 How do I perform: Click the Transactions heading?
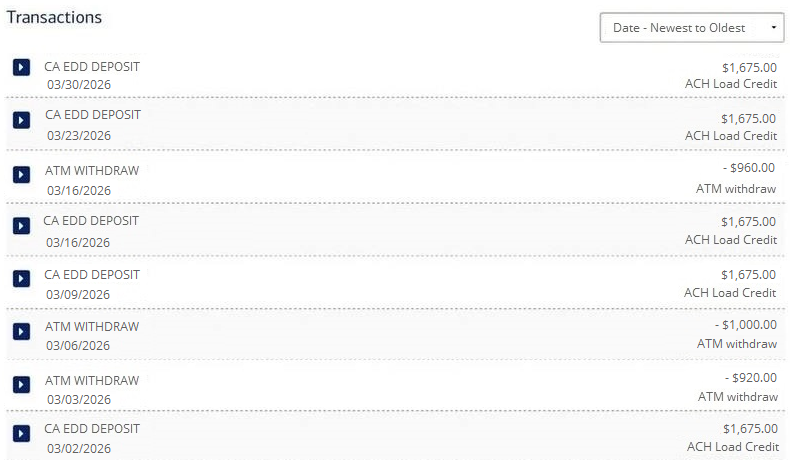point(54,18)
